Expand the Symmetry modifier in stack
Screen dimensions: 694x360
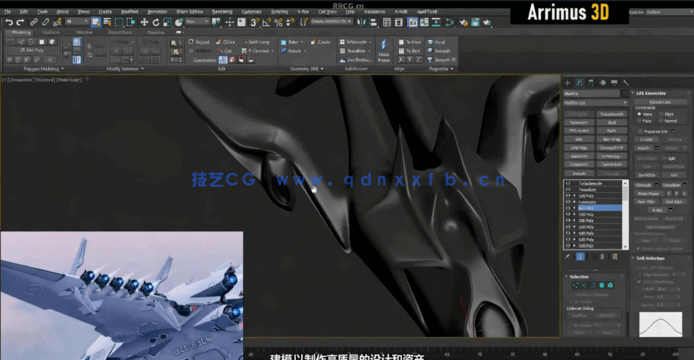pos(574,202)
